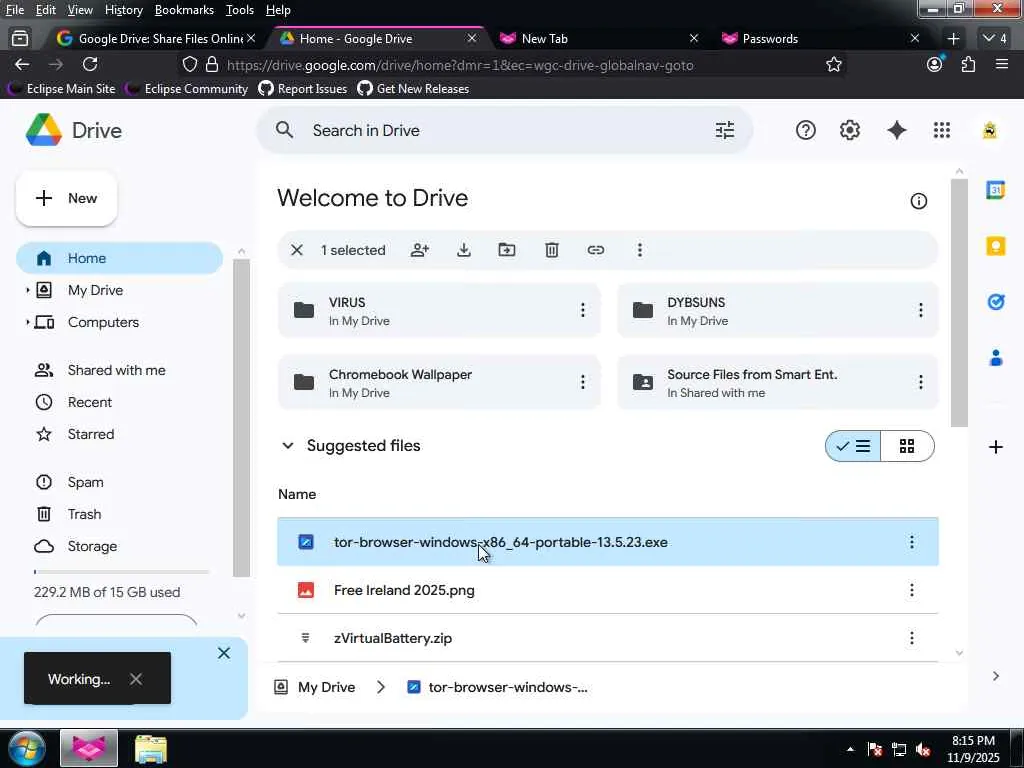Open more options for zVirtualBattery.zip
Viewport: 1024px width, 768px height.
(912, 638)
